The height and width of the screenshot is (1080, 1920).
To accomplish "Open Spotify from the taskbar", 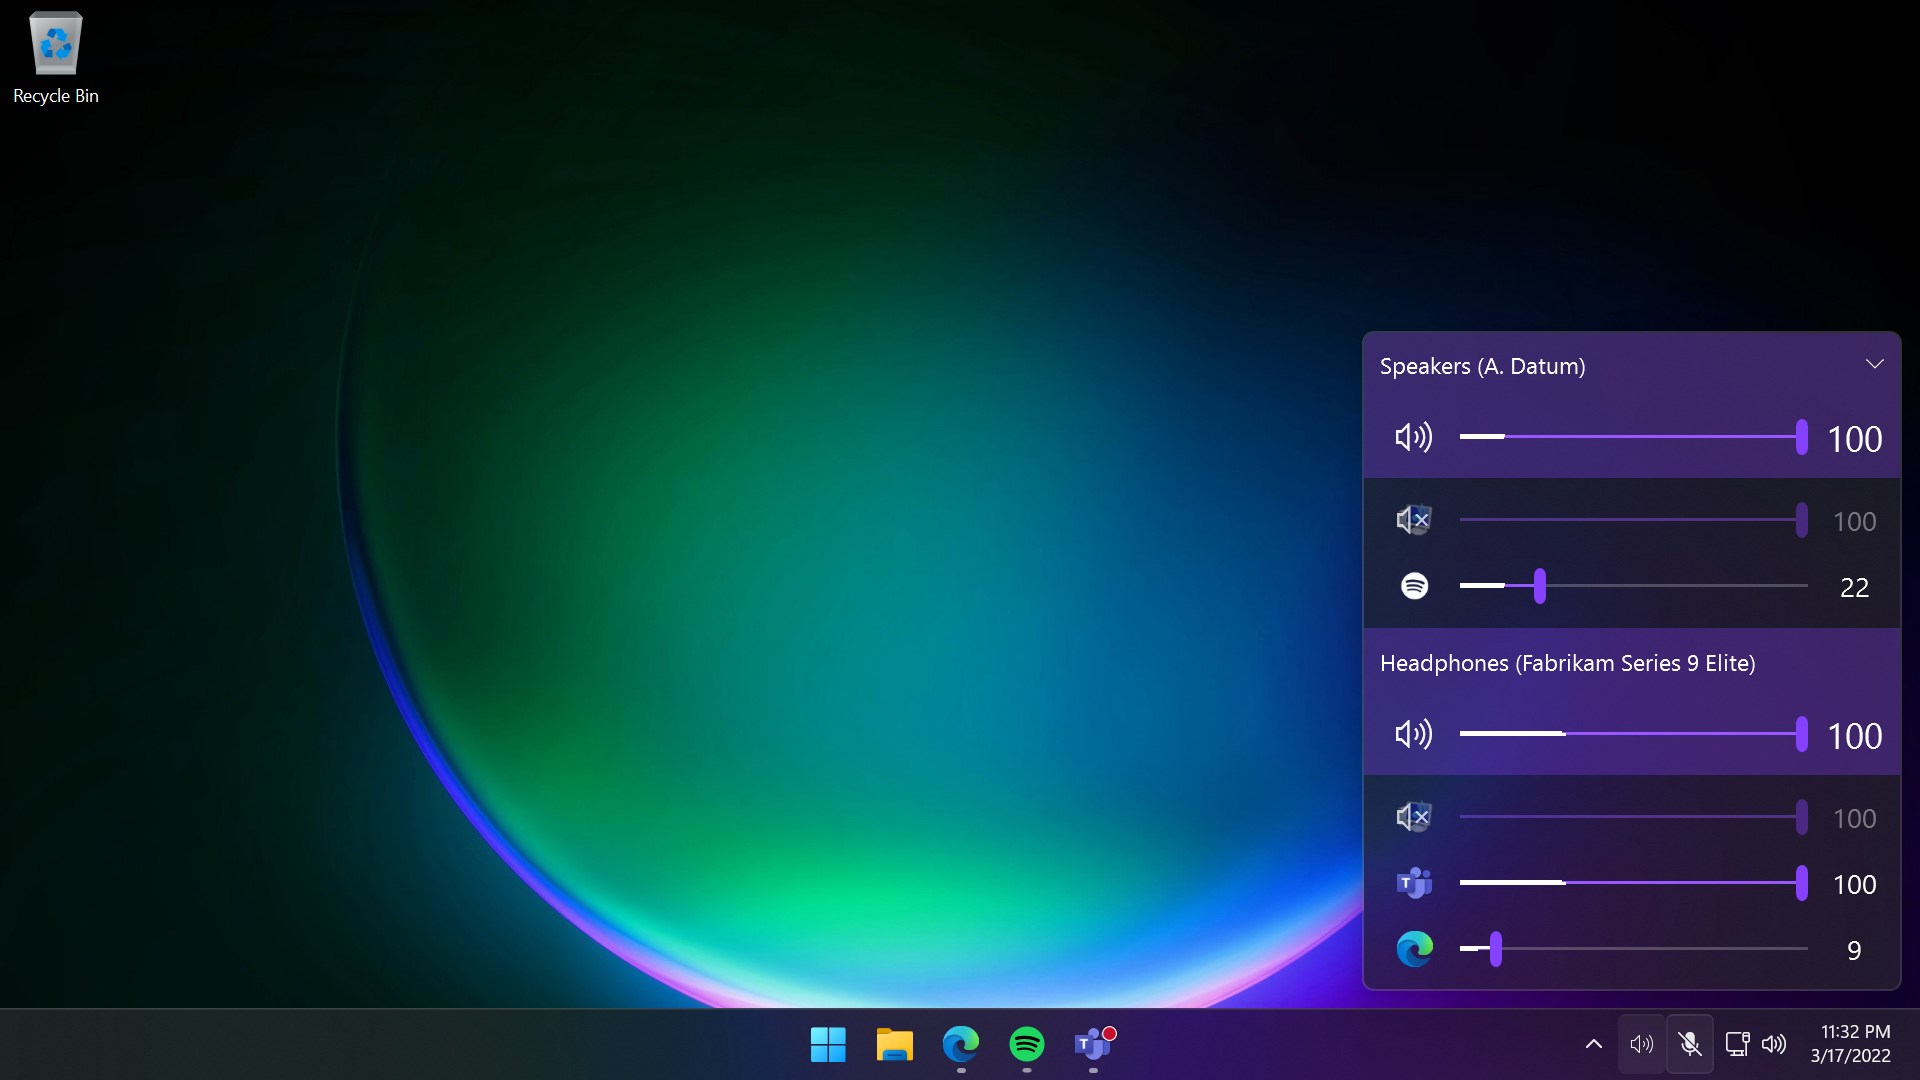I will pos(1028,1044).
